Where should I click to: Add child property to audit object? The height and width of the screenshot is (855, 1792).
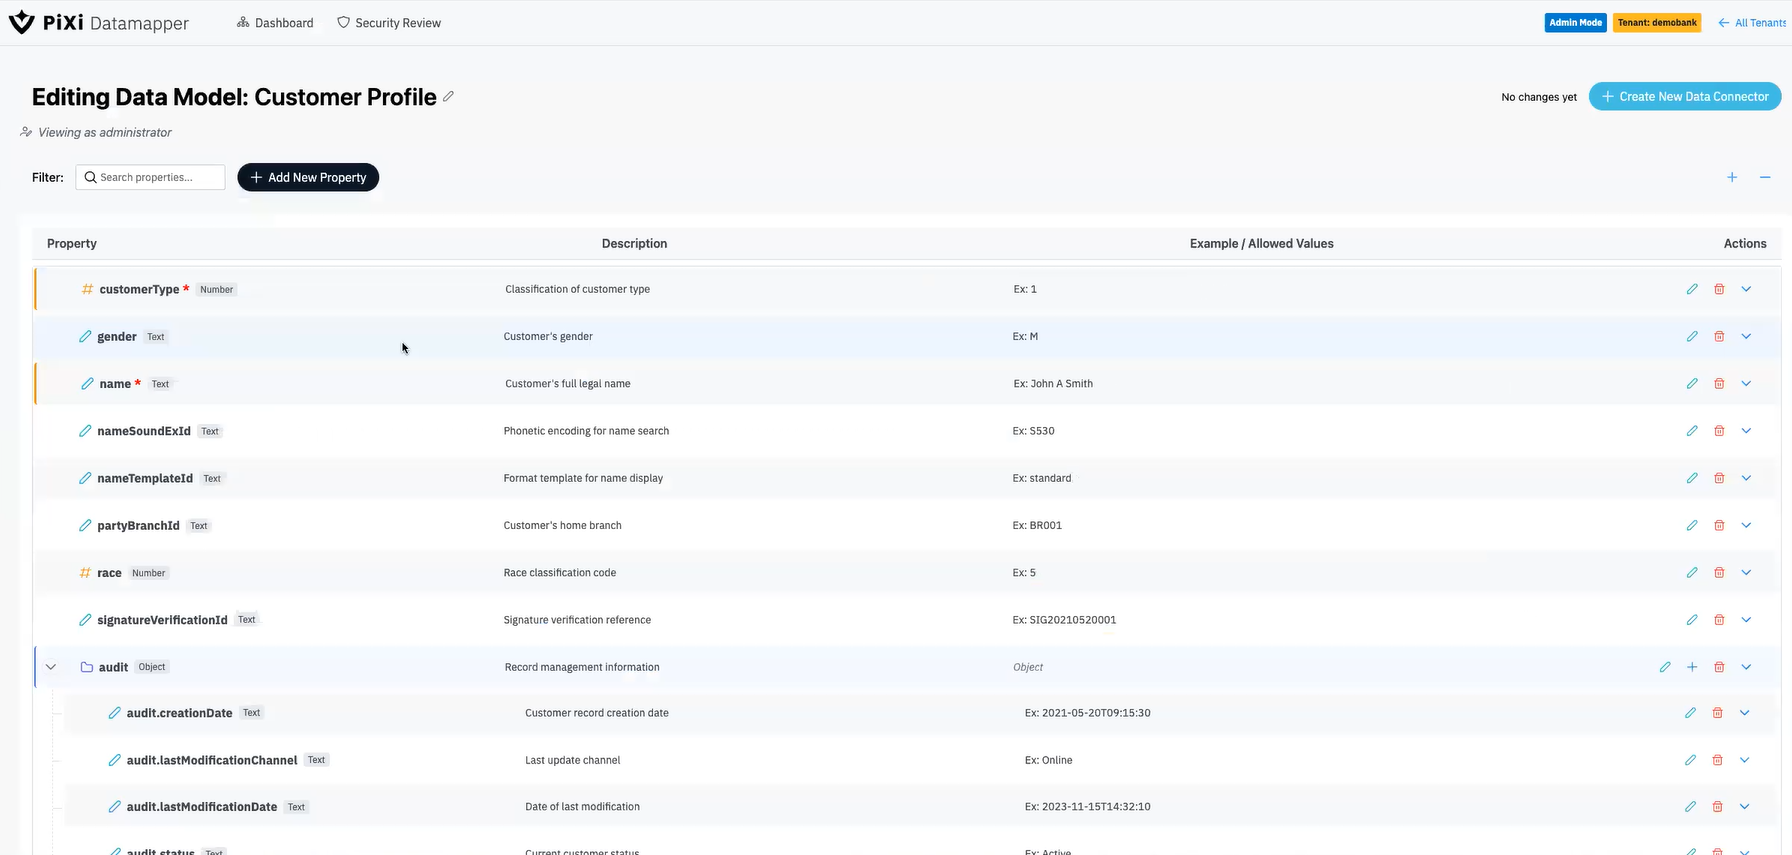coord(1692,667)
